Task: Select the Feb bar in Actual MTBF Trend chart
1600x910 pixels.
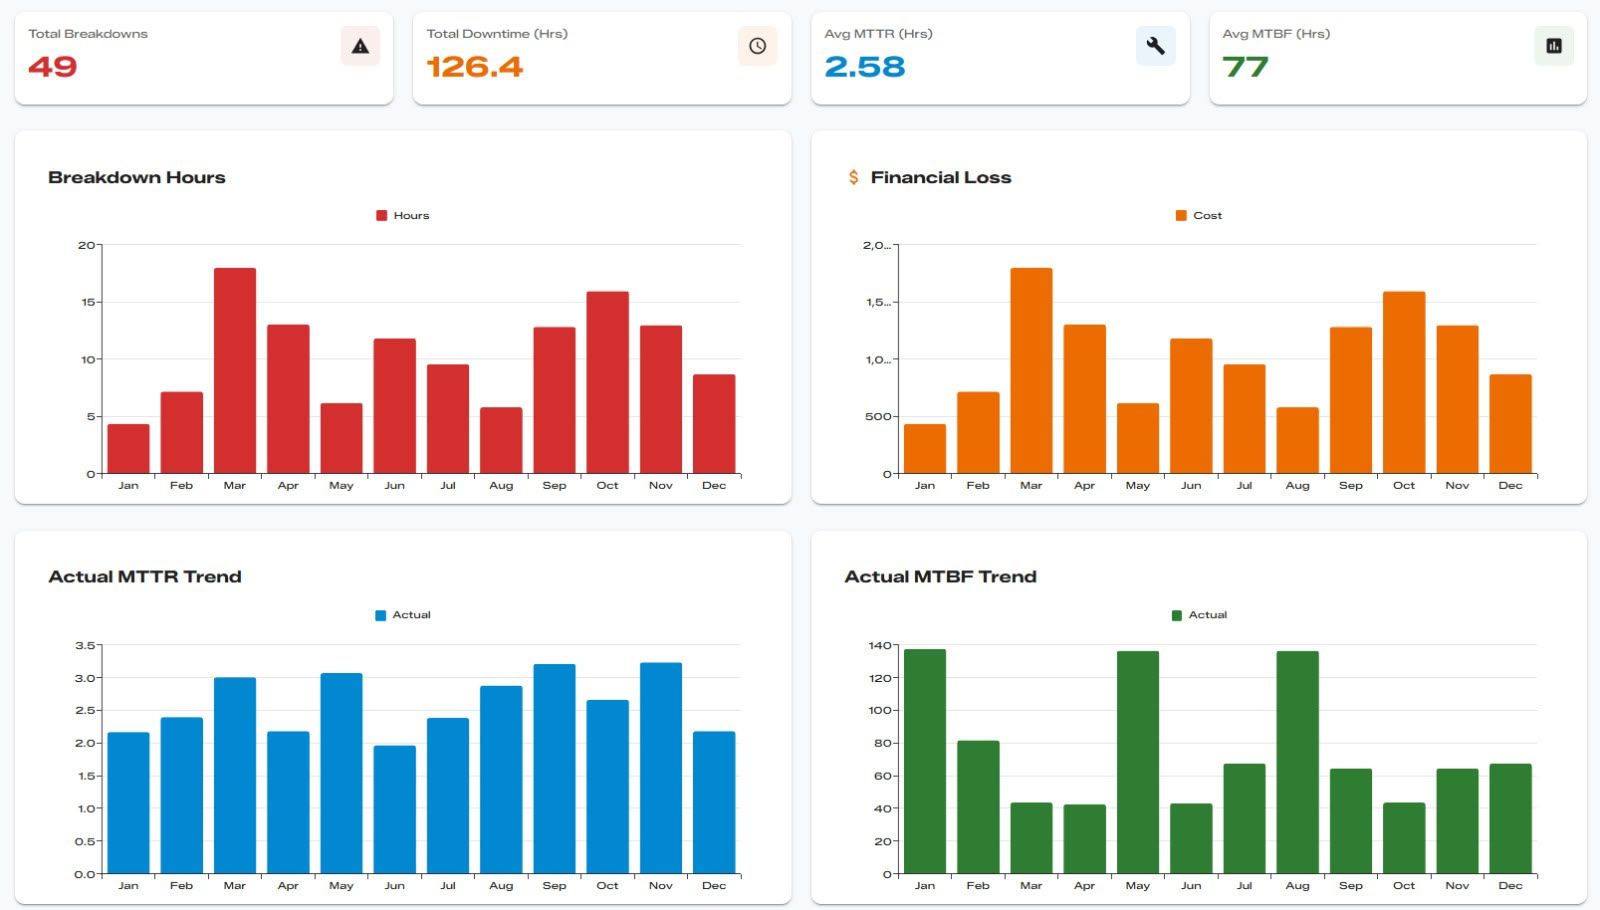Action: 978,808
